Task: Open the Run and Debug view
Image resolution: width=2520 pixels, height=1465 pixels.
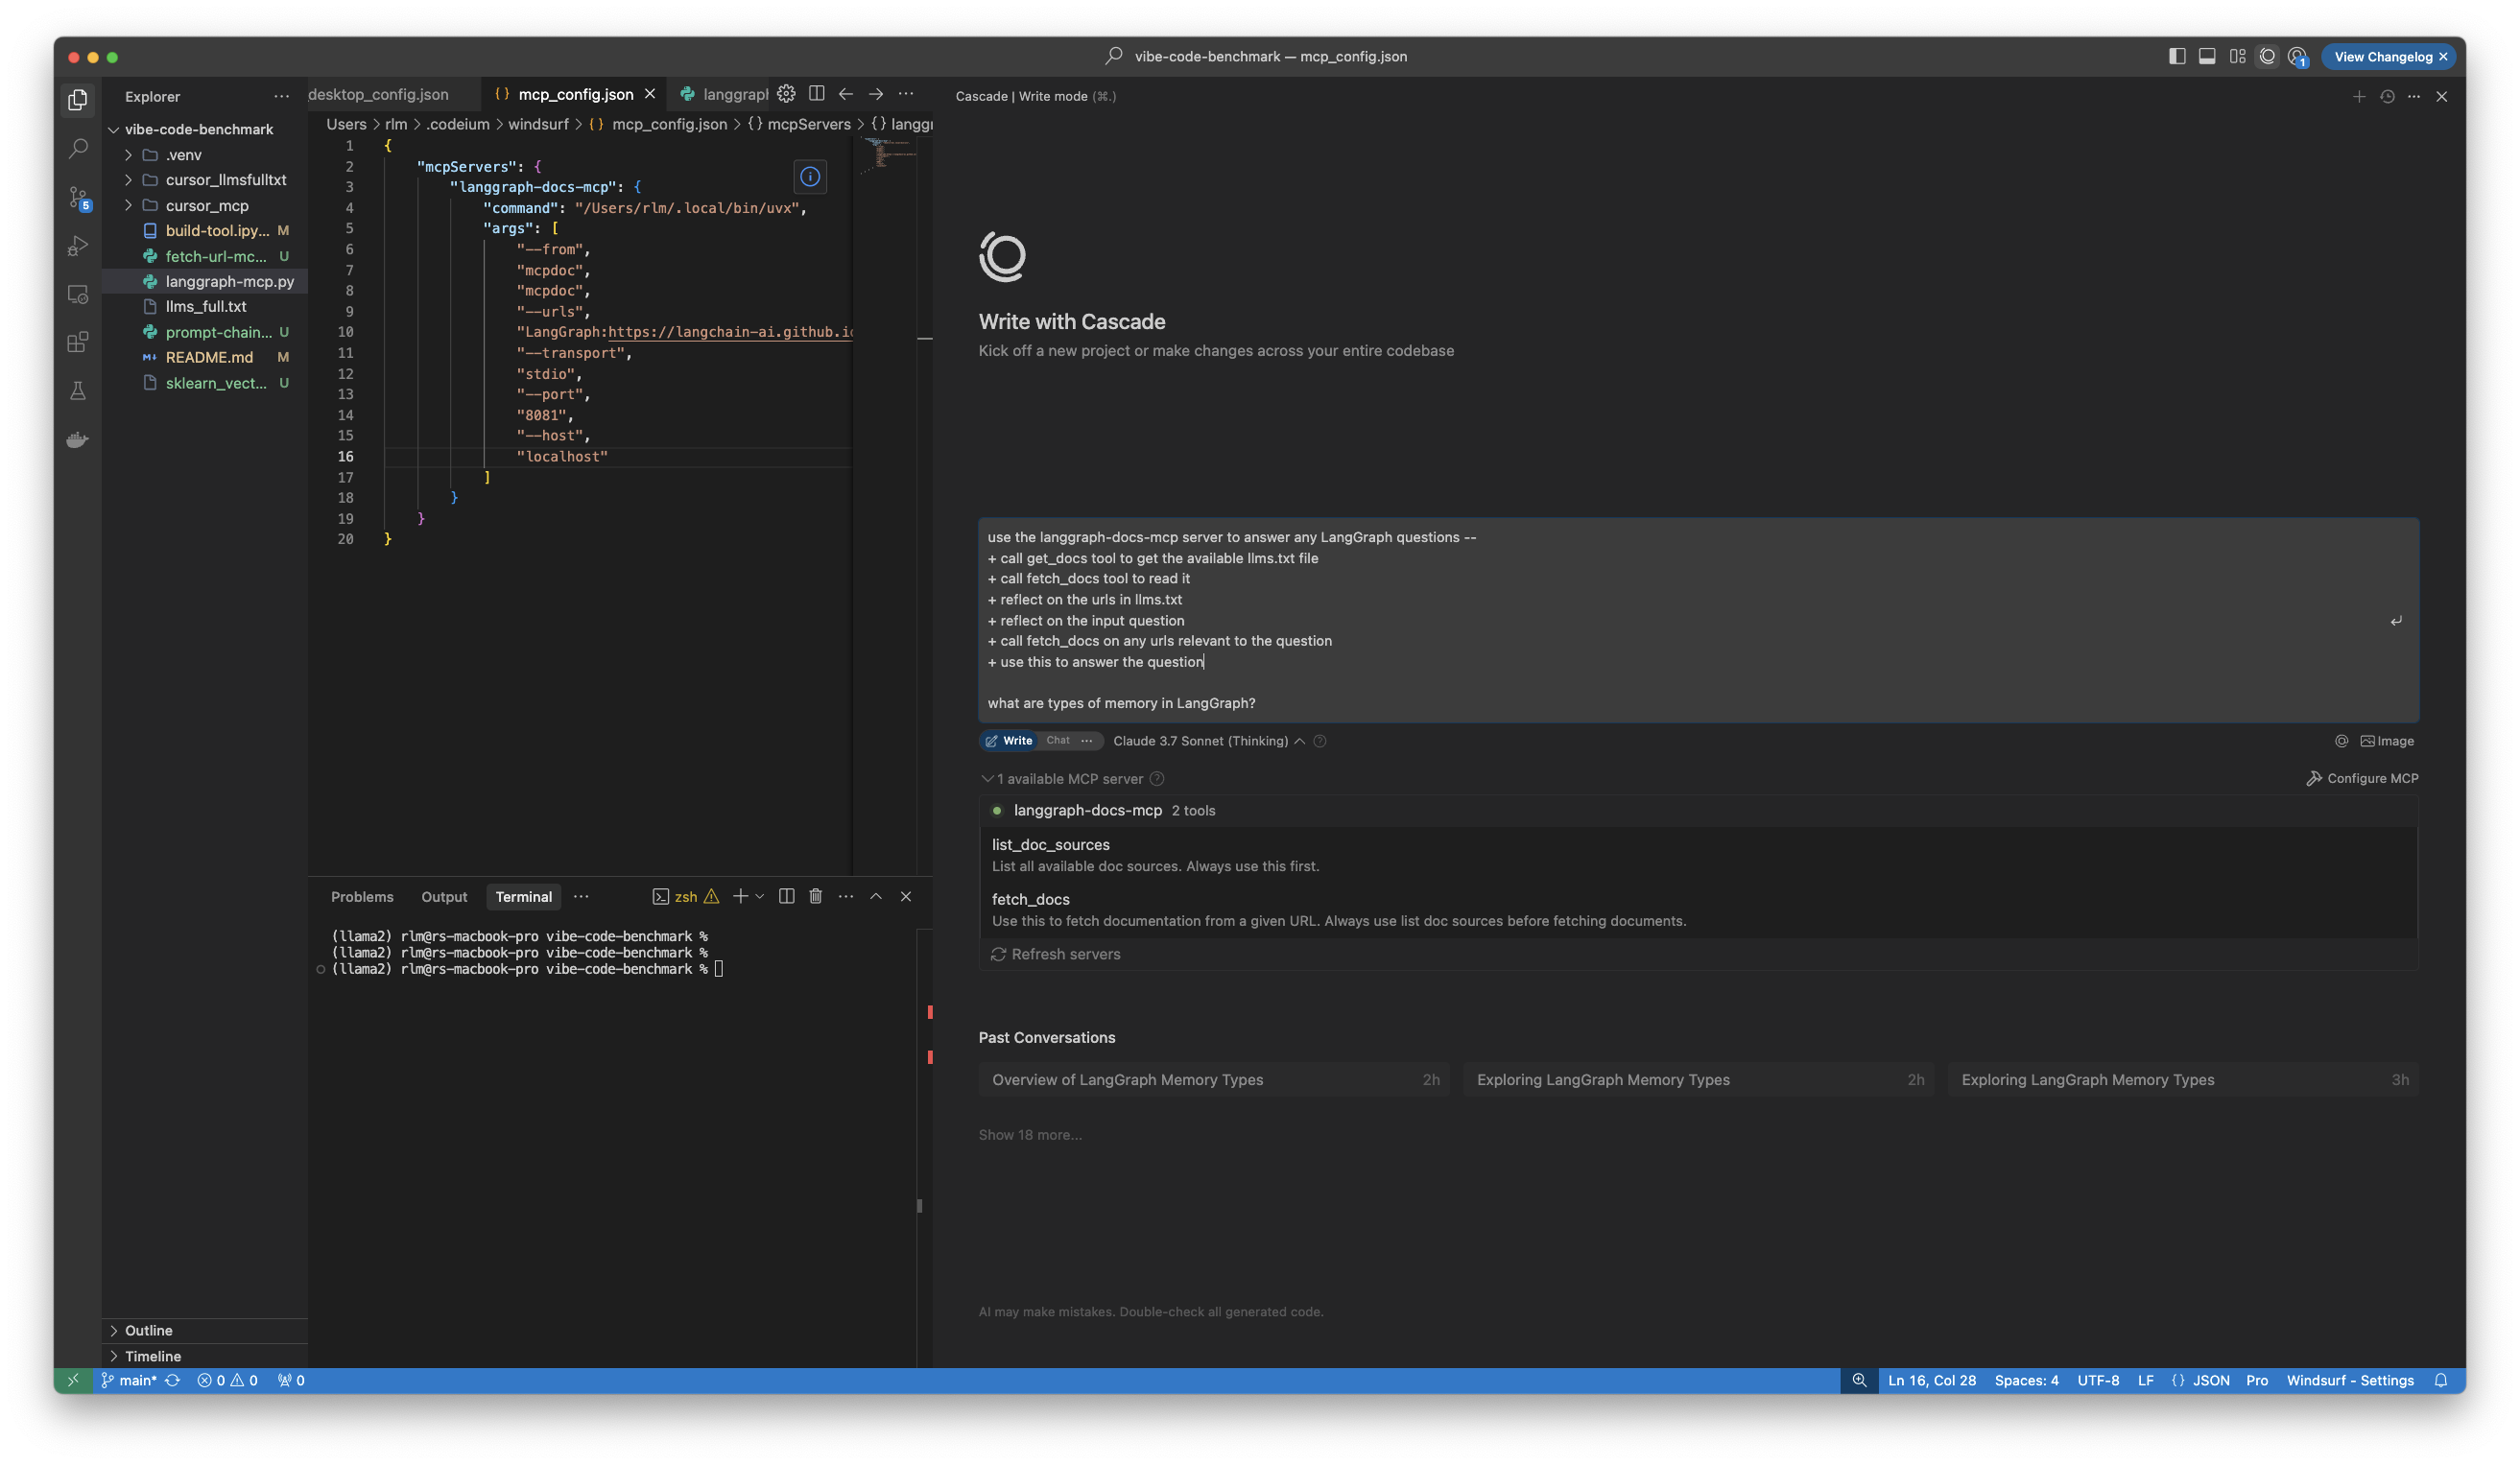Action: (x=78, y=246)
